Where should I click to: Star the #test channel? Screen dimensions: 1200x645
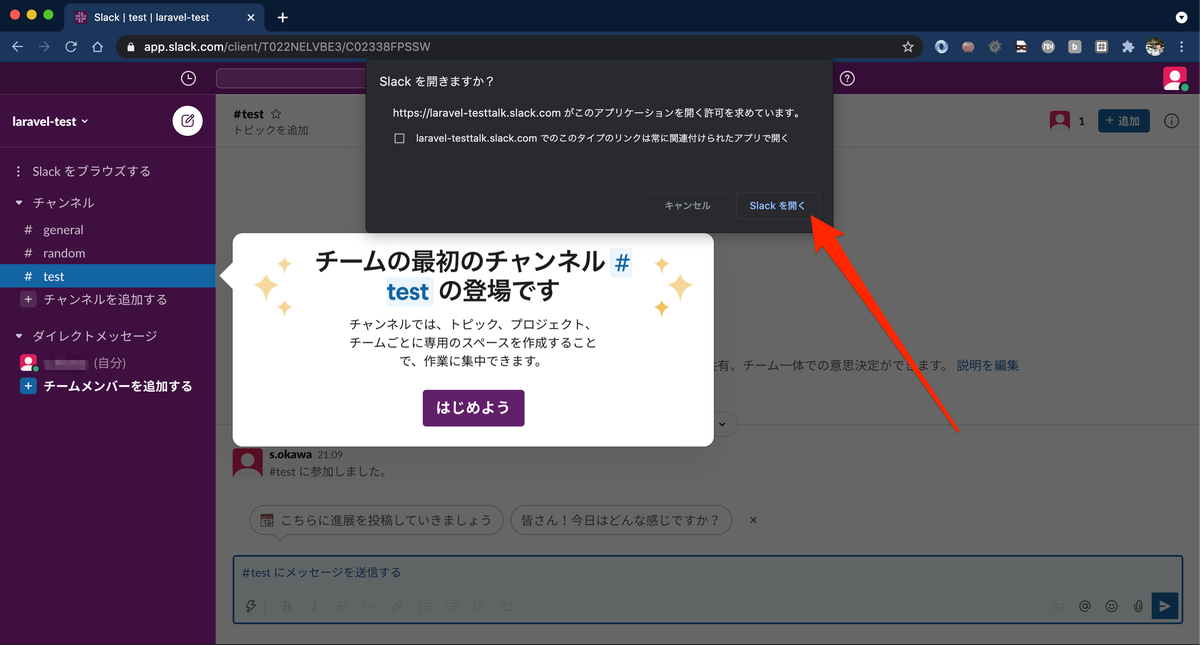pyautogui.click(x=276, y=114)
